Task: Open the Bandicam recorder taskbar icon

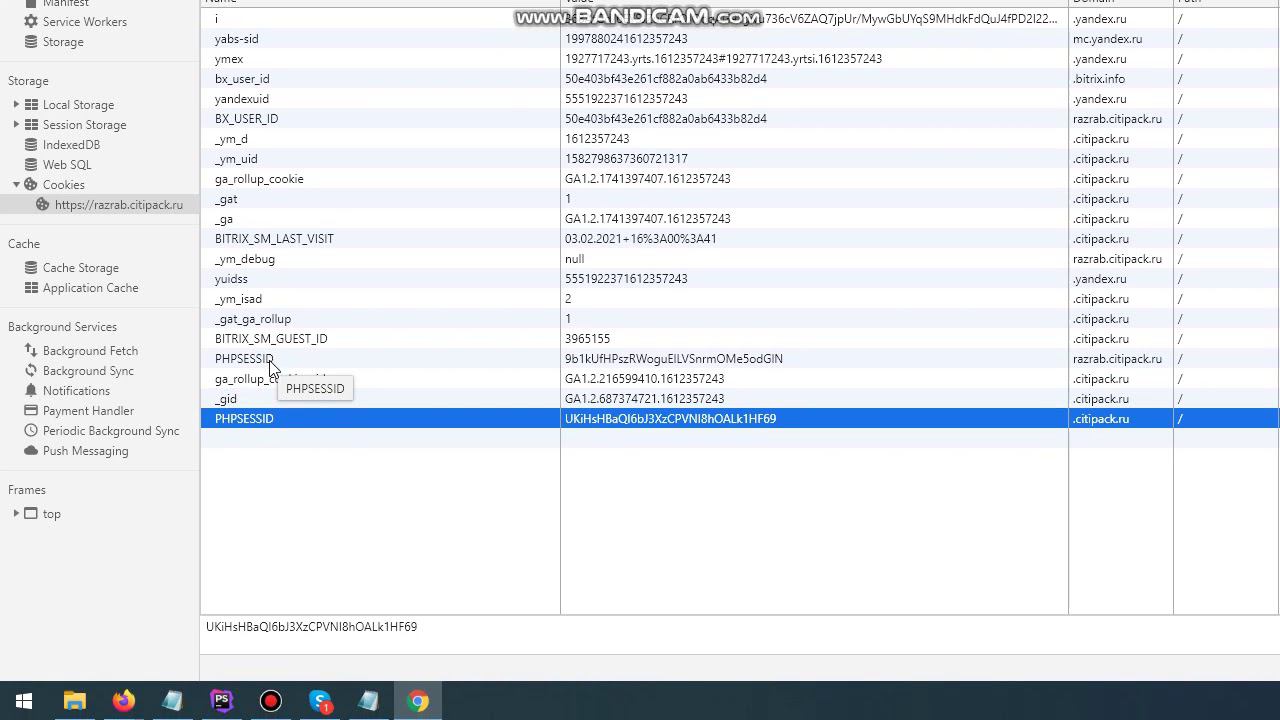Action: coord(270,701)
